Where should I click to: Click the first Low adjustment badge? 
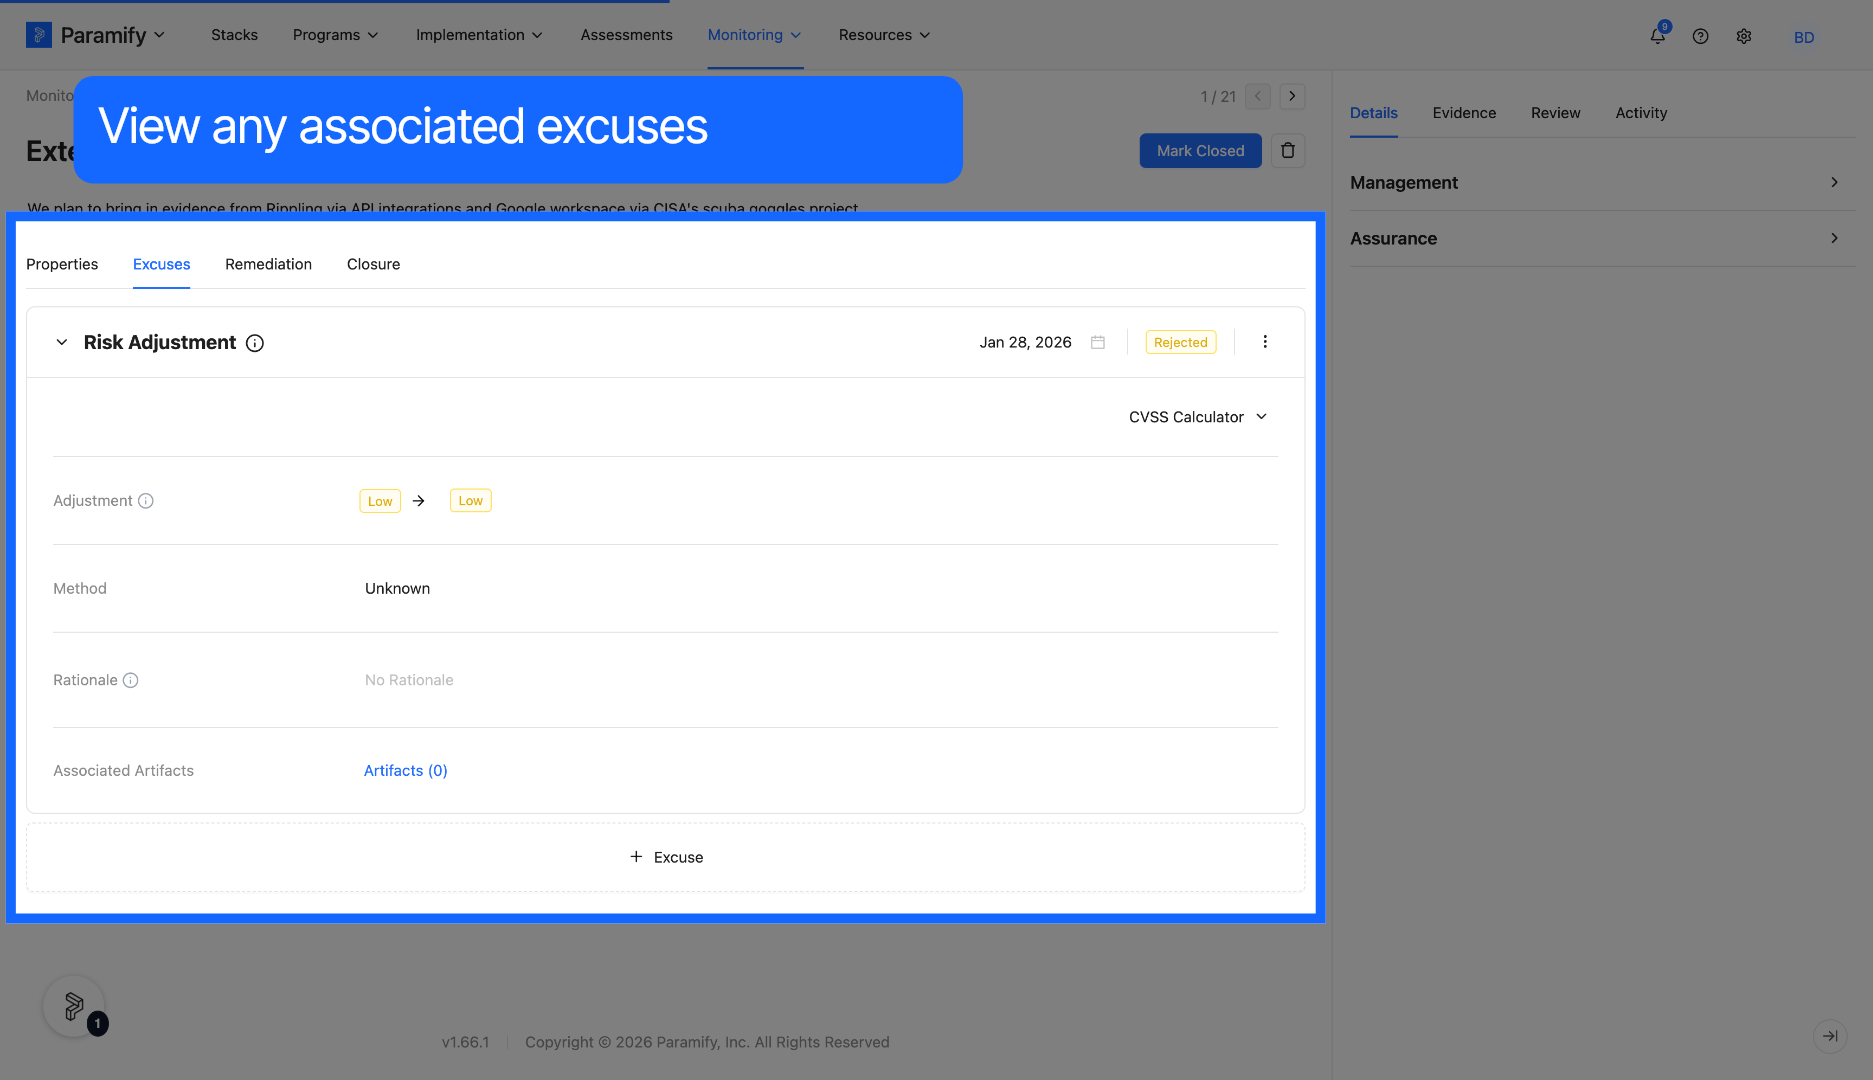tap(380, 501)
